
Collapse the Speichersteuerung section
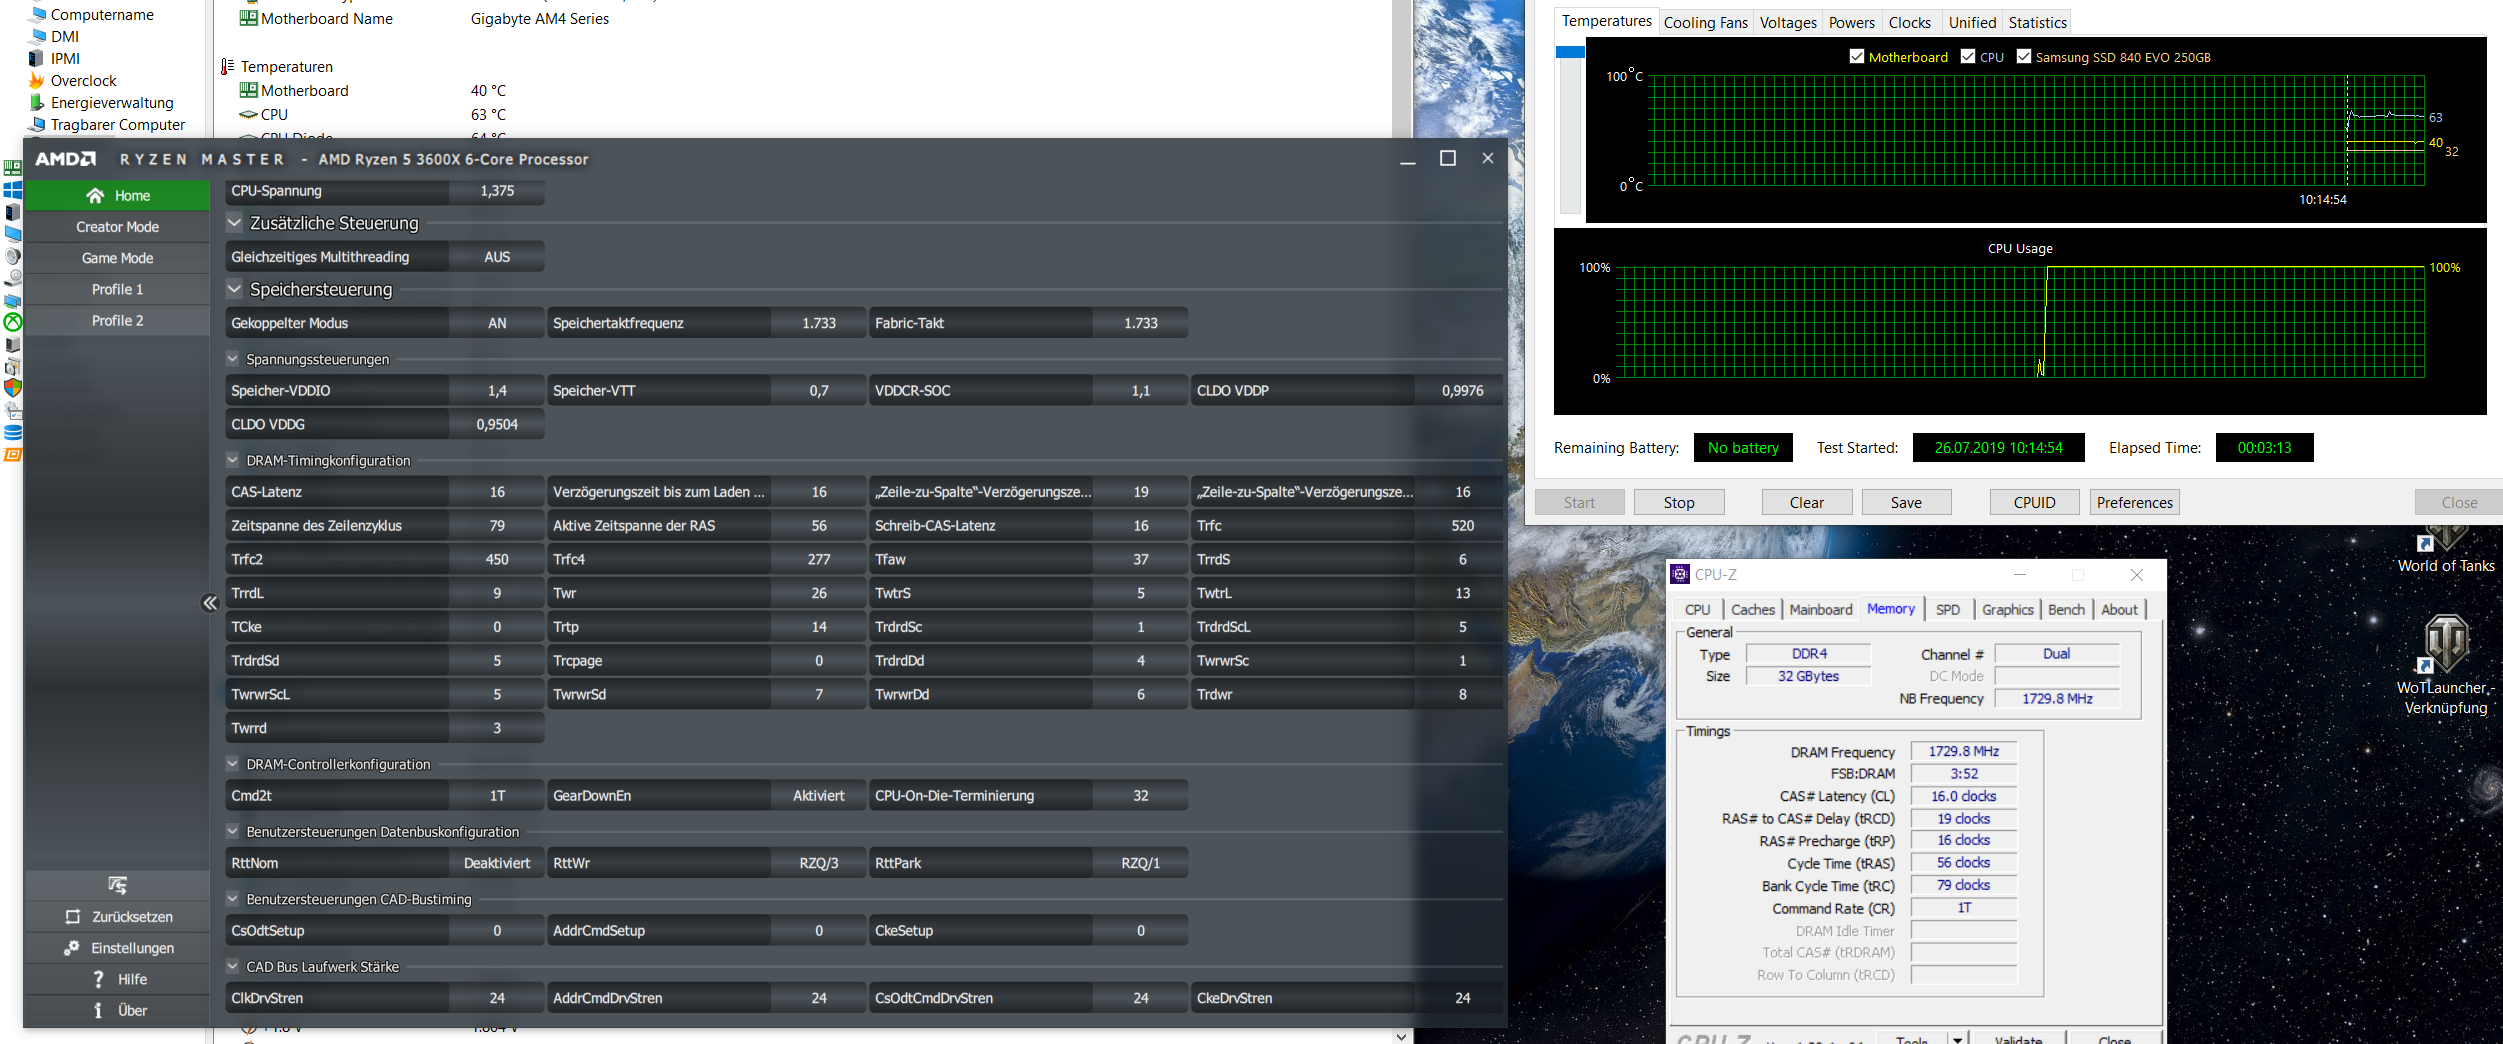coord(235,289)
